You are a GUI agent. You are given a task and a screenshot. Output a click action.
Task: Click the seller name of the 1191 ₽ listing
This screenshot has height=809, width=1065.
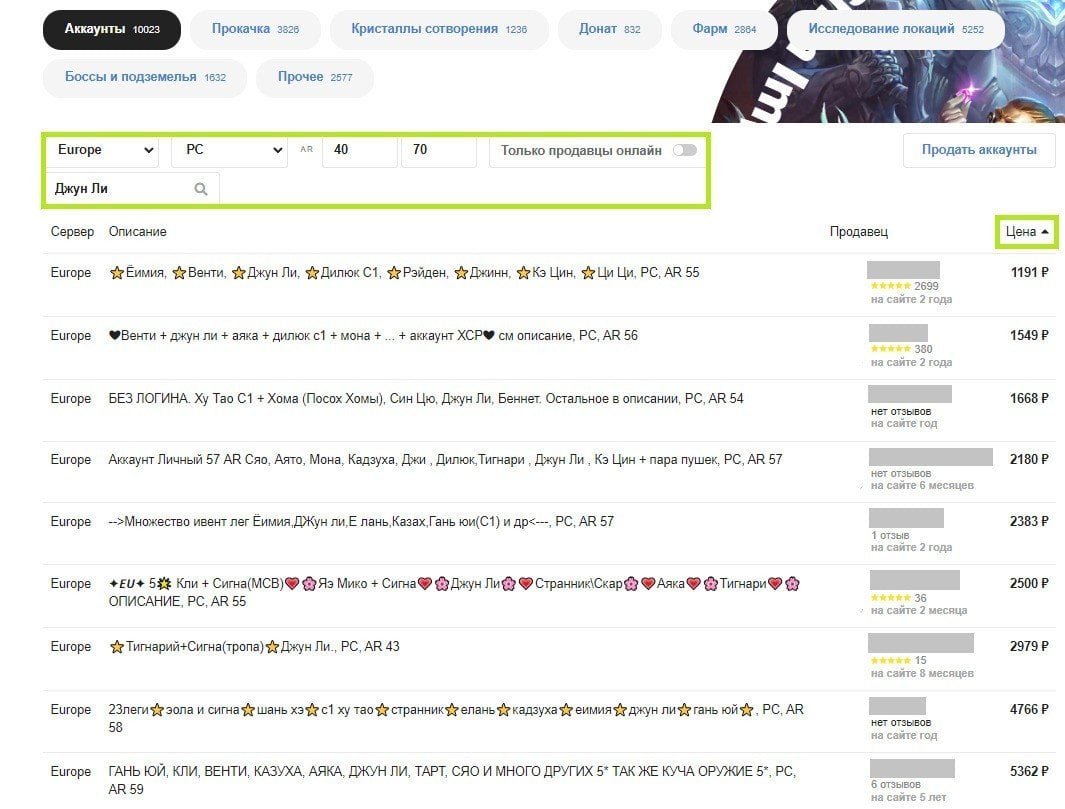[903, 270]
